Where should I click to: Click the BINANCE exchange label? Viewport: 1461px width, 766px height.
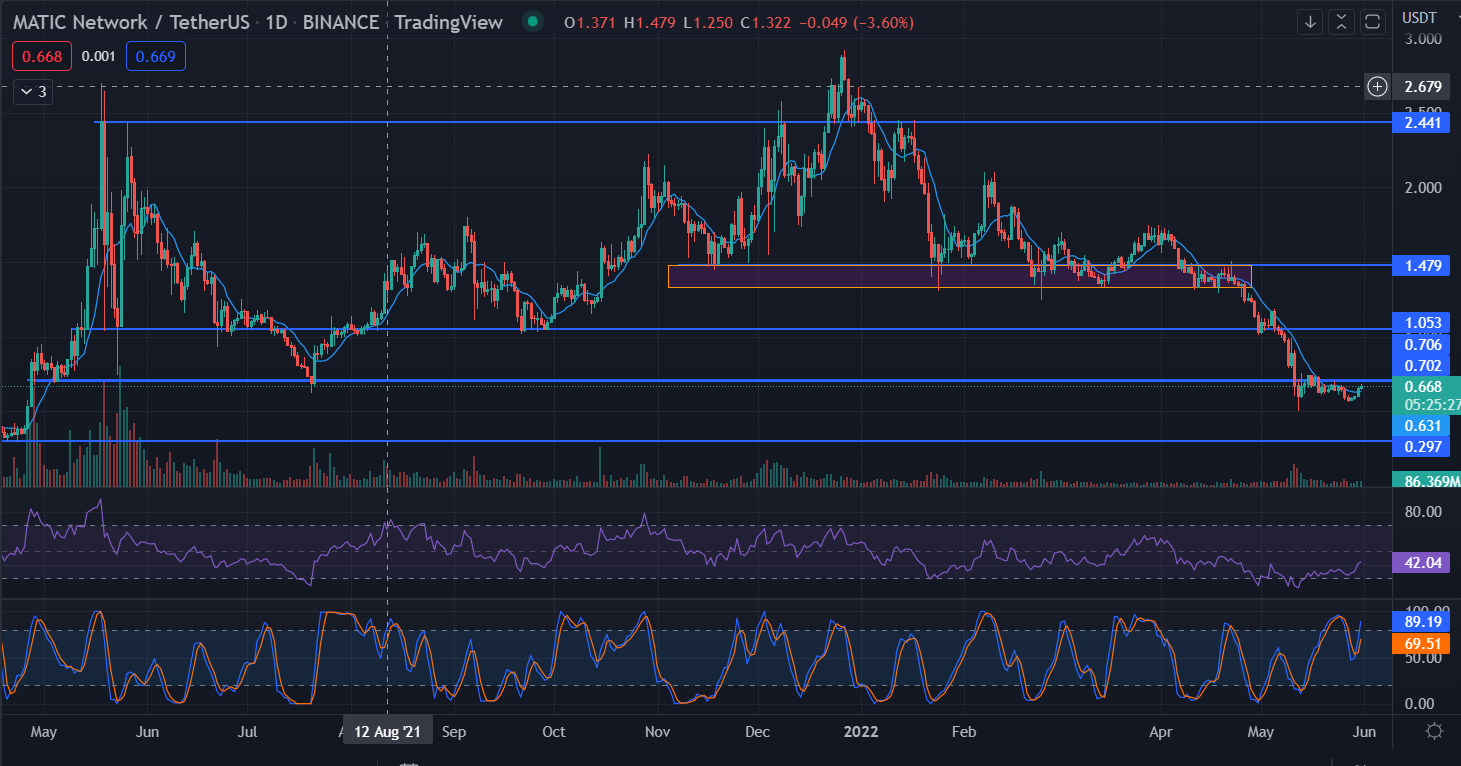pyautogui.click(x=339, y=22)
